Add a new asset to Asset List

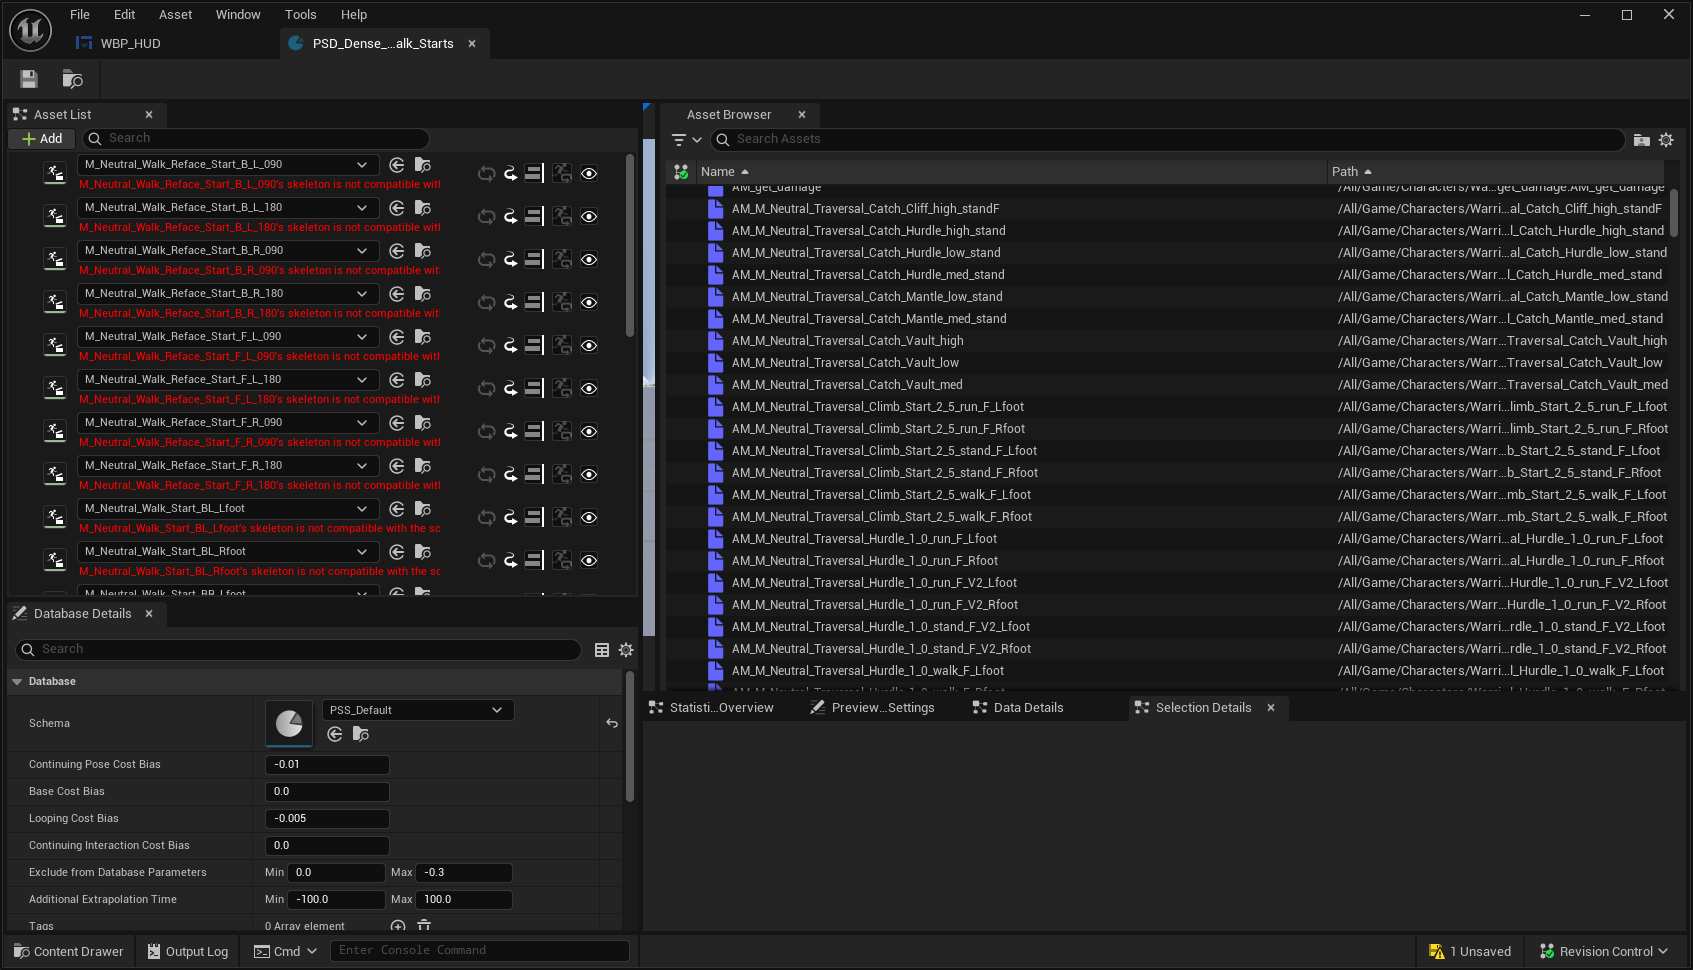click(x=42, y=139)
